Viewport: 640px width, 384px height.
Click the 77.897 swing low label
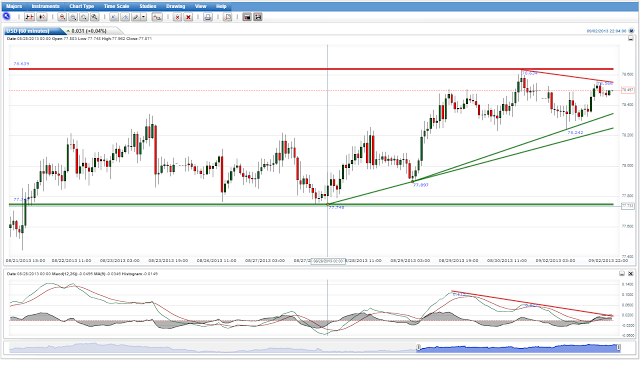pyautogui.click(x=421, y=185)
